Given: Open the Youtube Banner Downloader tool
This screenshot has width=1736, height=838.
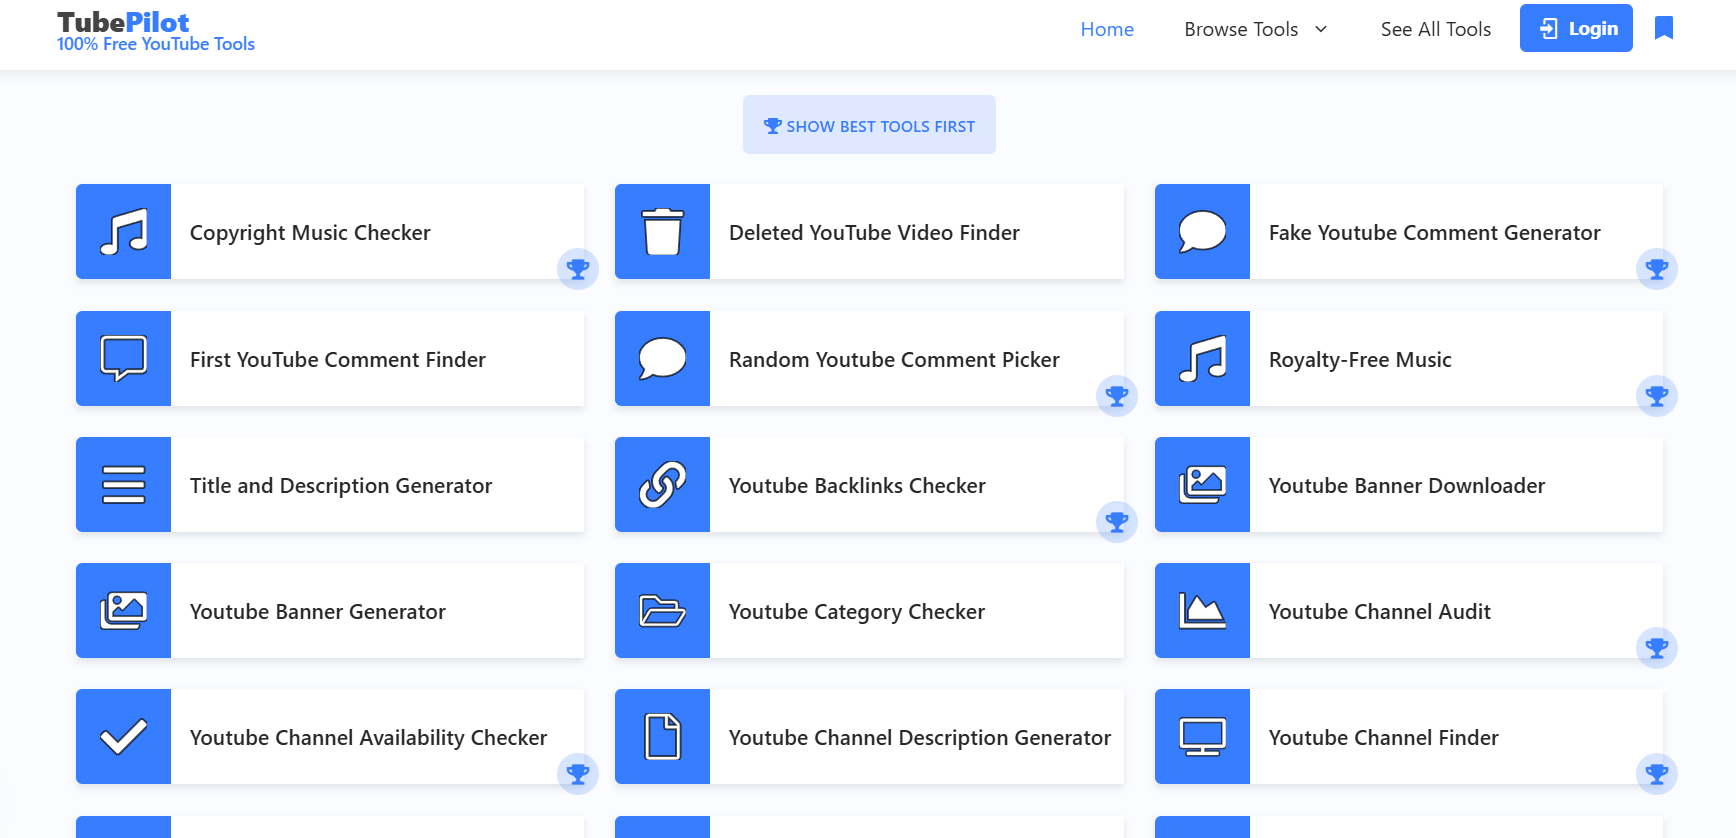Looking at the screenshot, I should coord(1409,485).
